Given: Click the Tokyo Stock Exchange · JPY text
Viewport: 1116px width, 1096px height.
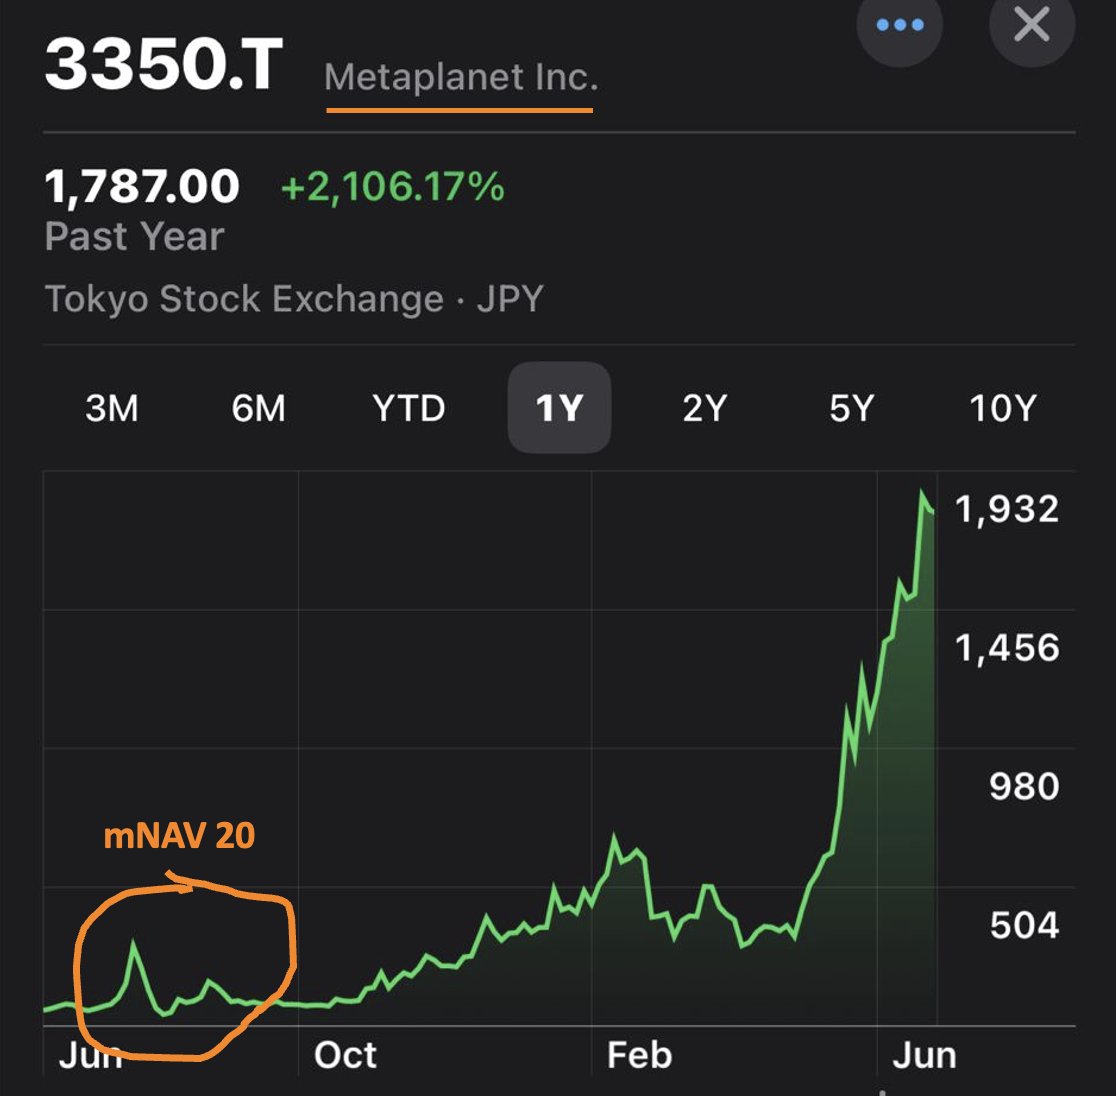Looking at the screenshot, I should pyautogui.click(x=294, y=298).
